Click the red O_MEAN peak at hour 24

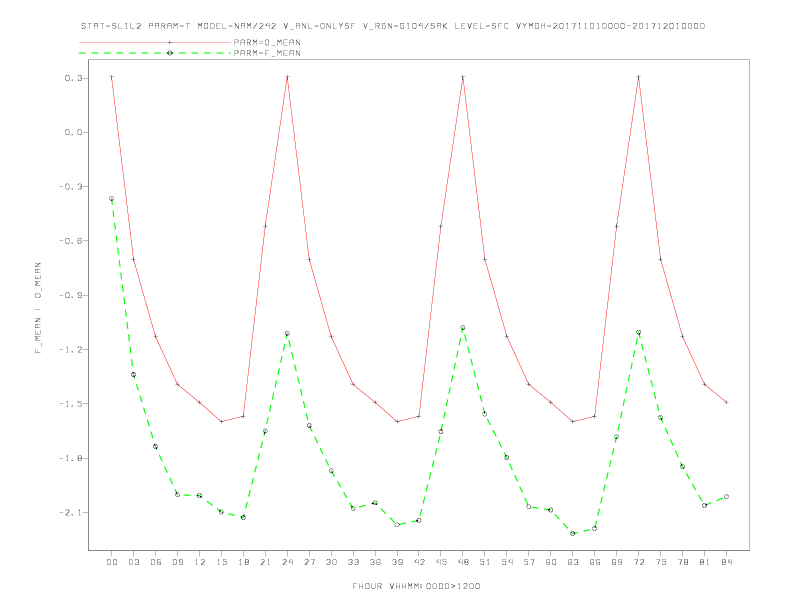pos(287,77)
